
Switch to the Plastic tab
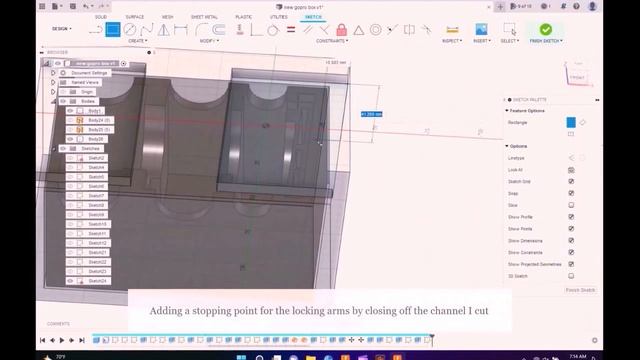[x=243, y=17]
